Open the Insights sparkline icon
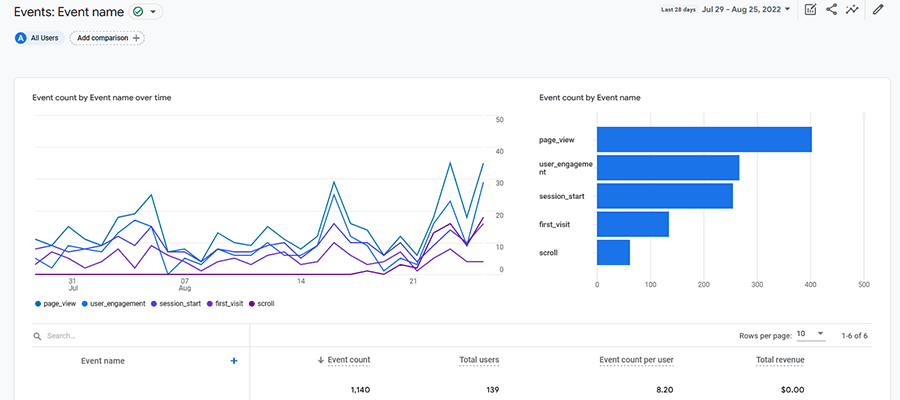Screen dimensions: 900x400 click(852, 10)
